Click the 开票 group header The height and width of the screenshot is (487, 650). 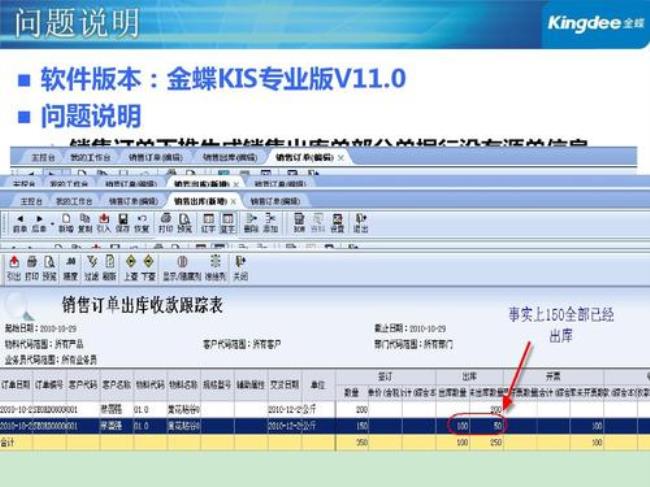[553, 376]
